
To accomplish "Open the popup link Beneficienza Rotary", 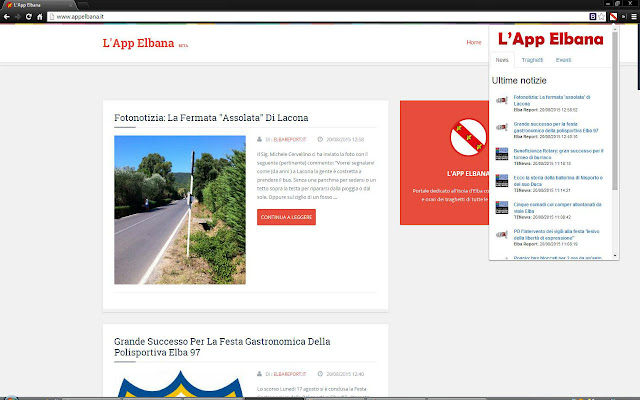I will coord(558,154).
